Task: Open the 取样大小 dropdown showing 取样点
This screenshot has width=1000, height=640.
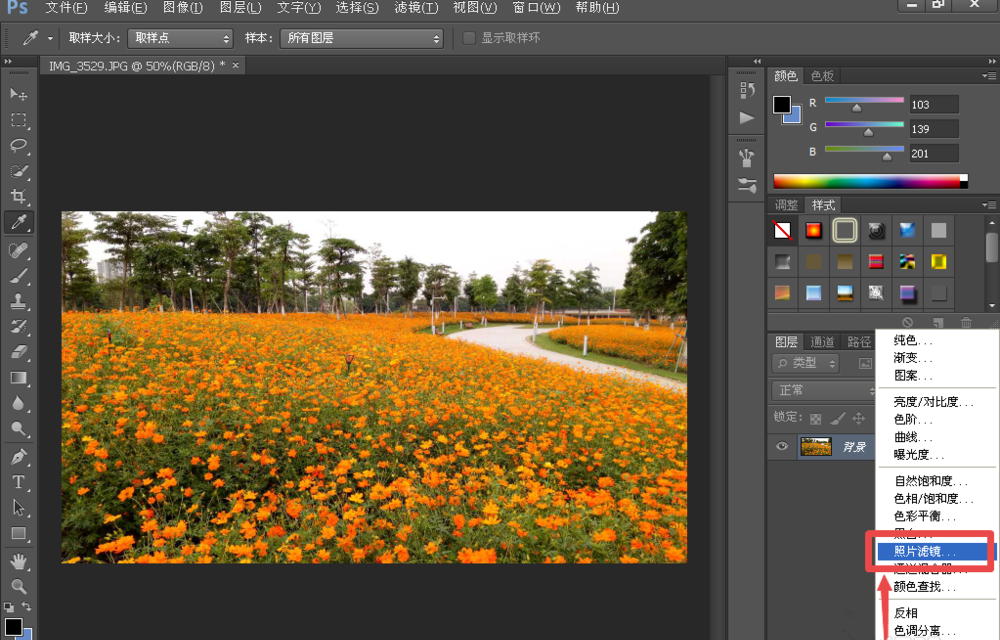Action: (180, 38)
